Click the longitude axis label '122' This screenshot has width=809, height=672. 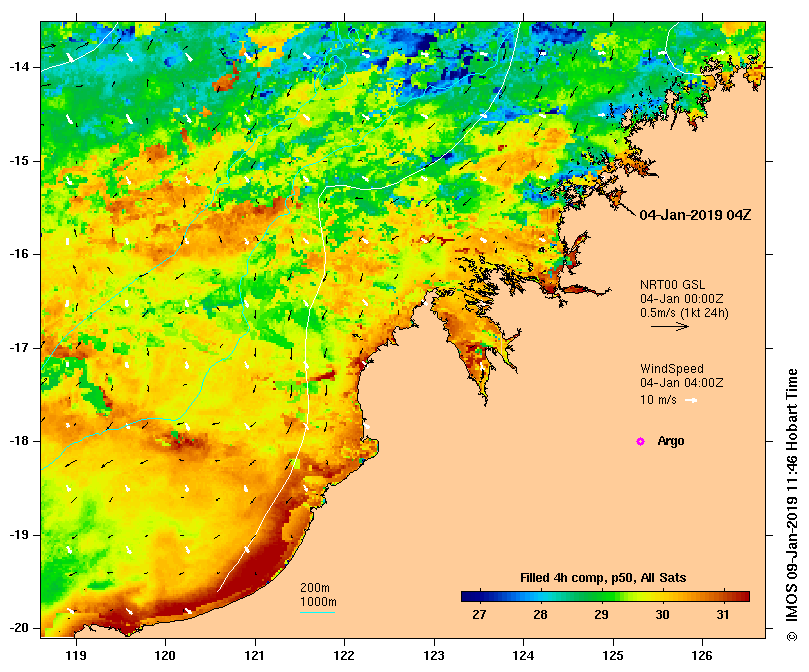(x=344, y=656)
